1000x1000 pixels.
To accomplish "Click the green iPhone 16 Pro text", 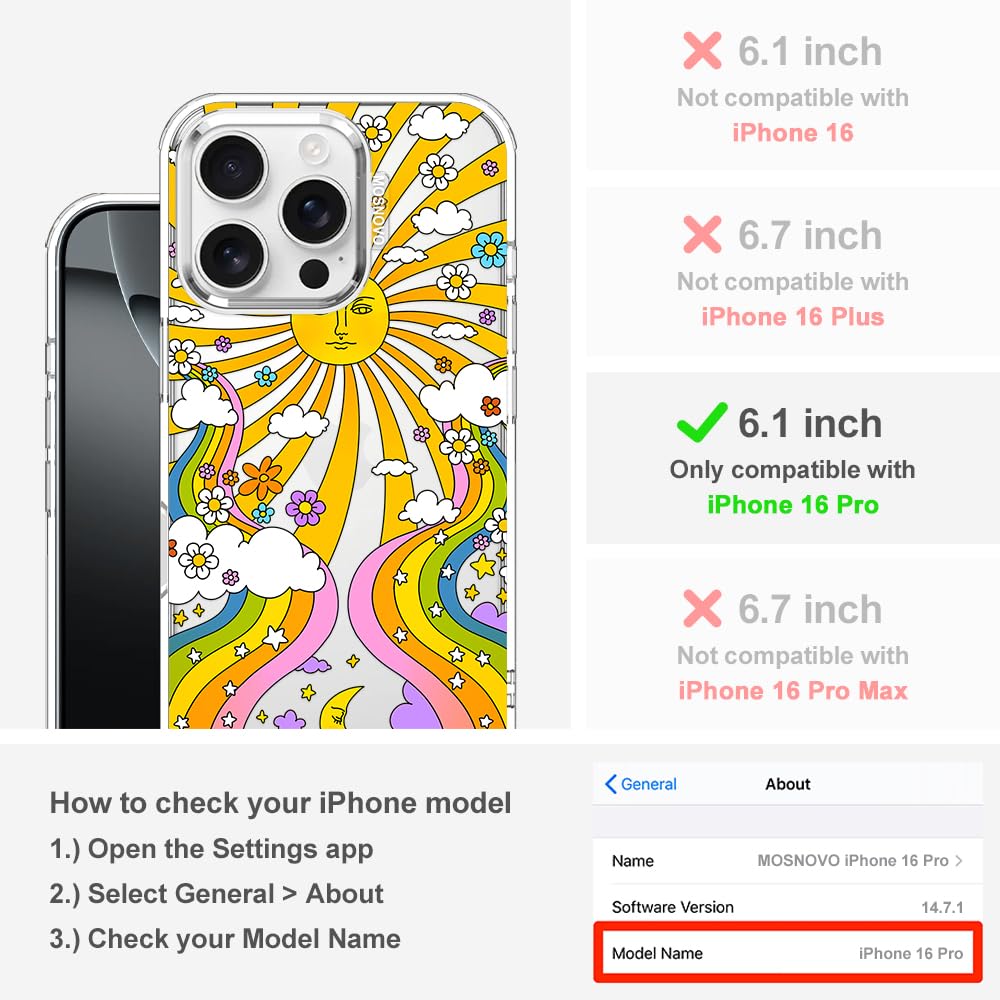I will [793, 504].
